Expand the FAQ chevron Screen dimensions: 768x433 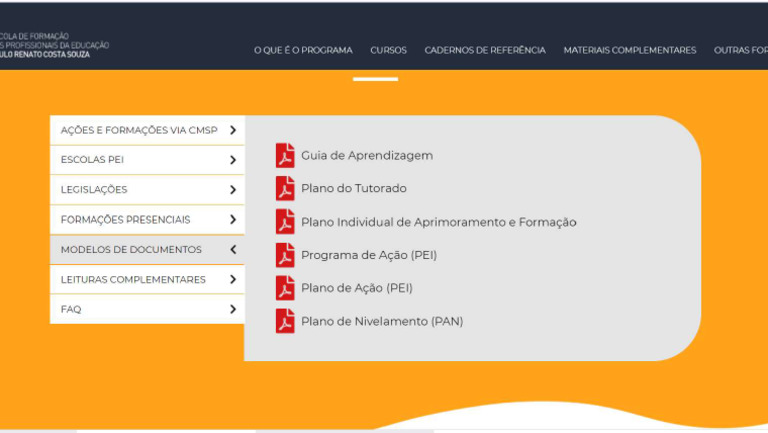click(x=233, y=309)
